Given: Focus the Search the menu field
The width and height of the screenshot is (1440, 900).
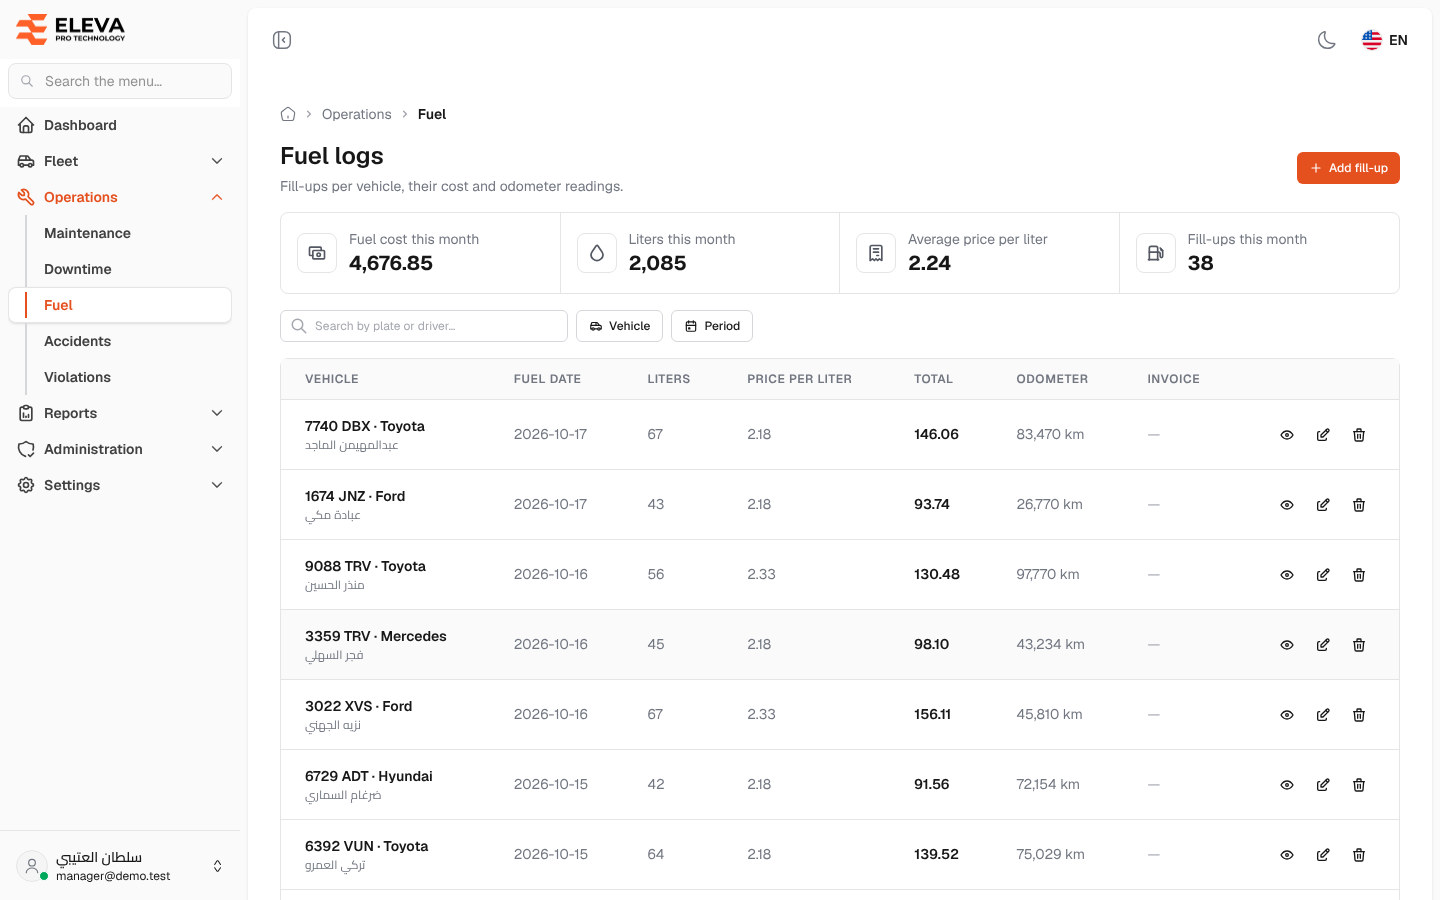Looking at the screenshot, I should pyautogui.click(x=120, y=81).
